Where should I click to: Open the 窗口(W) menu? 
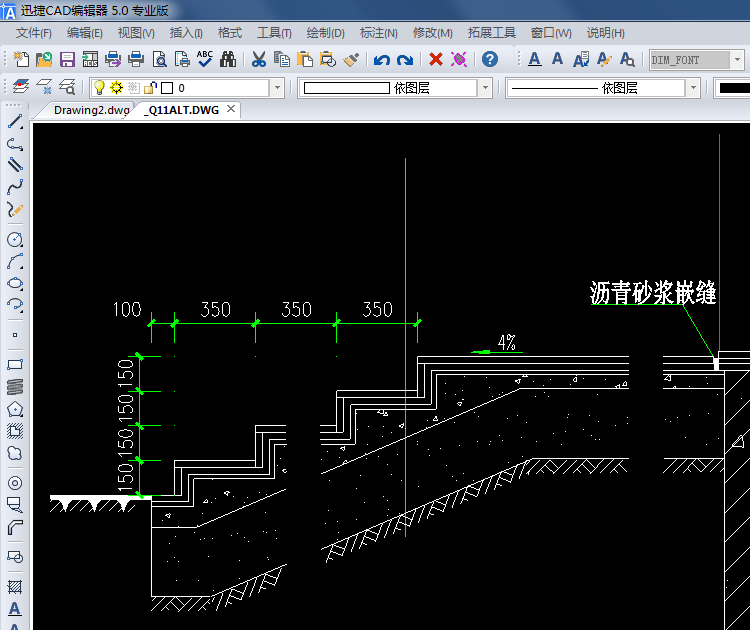[551, 33]
